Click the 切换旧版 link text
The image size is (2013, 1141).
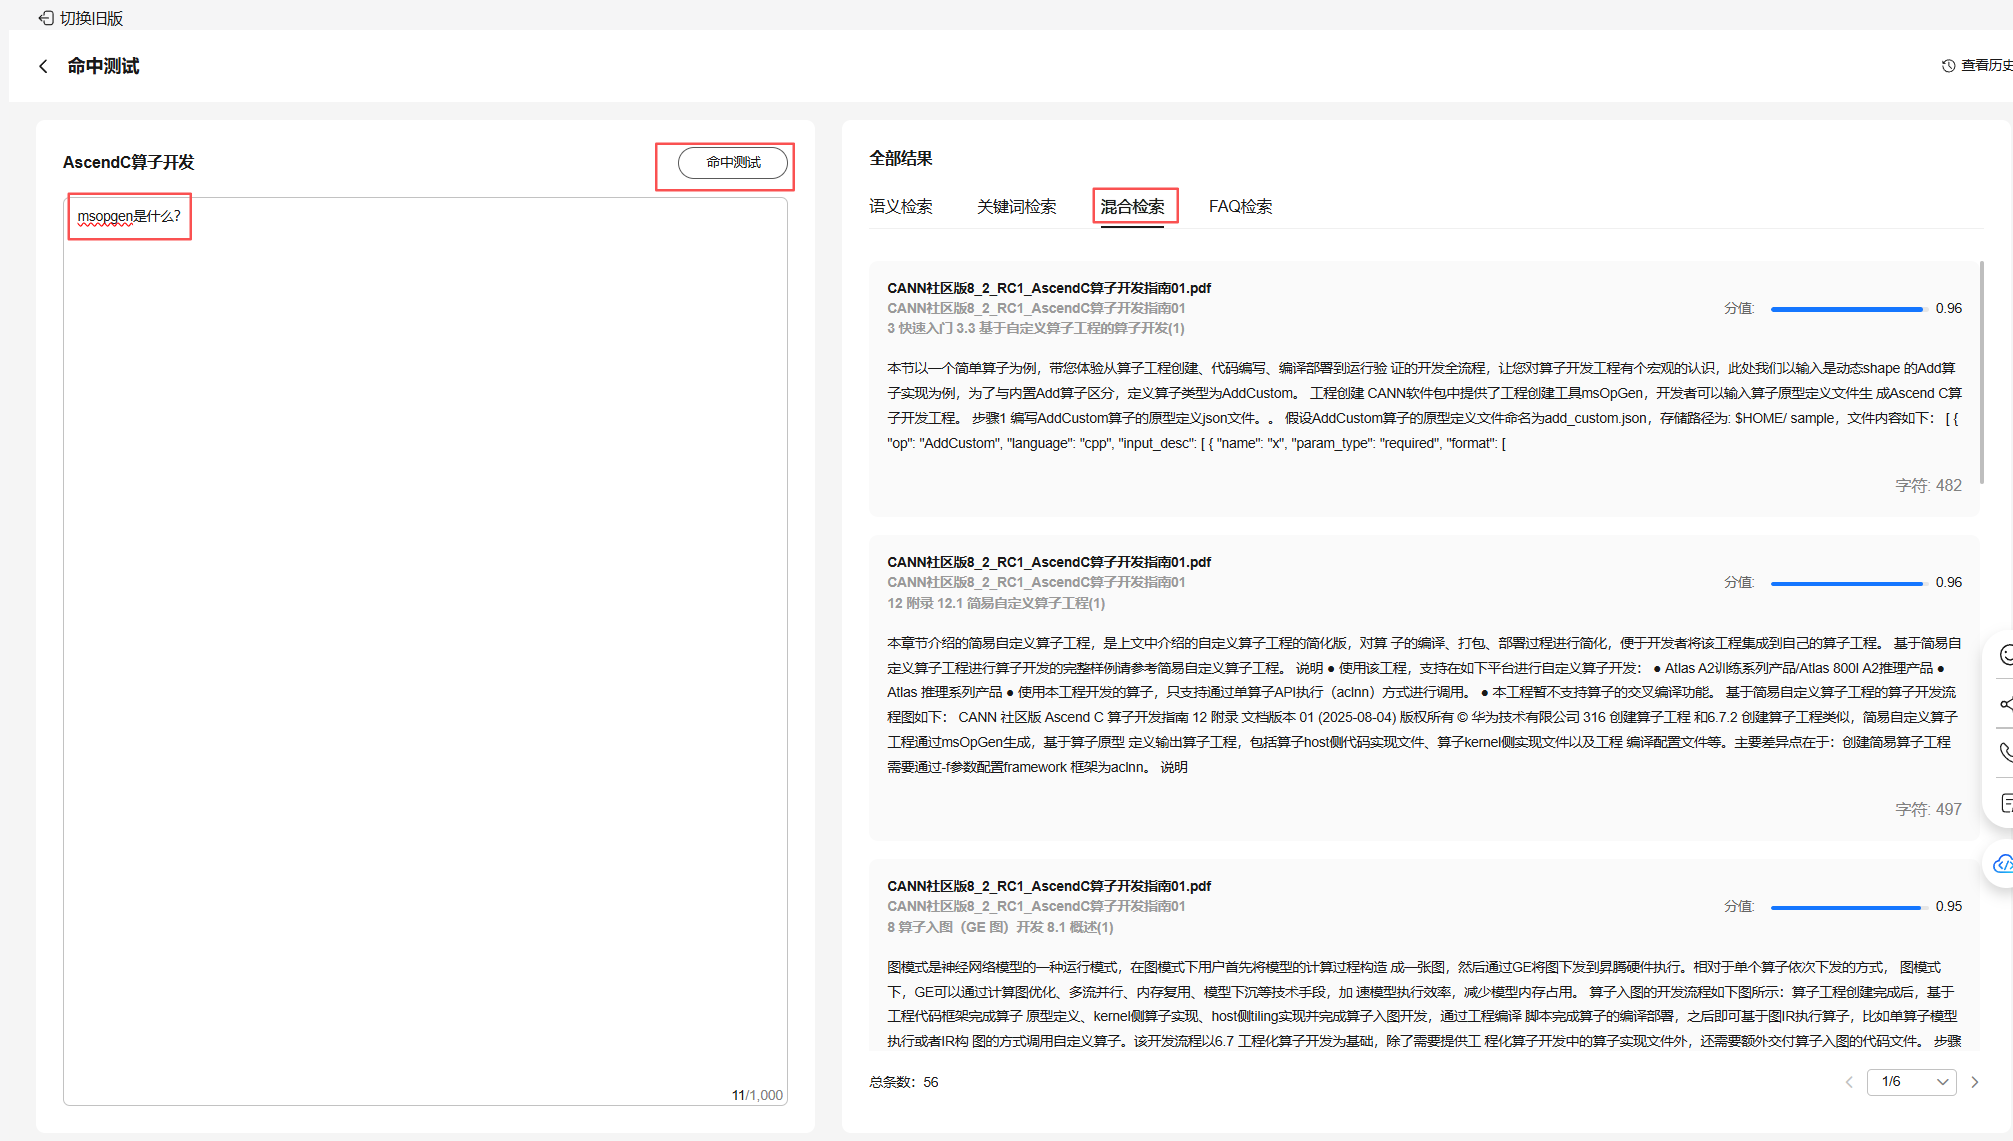(x=91, y=18)
